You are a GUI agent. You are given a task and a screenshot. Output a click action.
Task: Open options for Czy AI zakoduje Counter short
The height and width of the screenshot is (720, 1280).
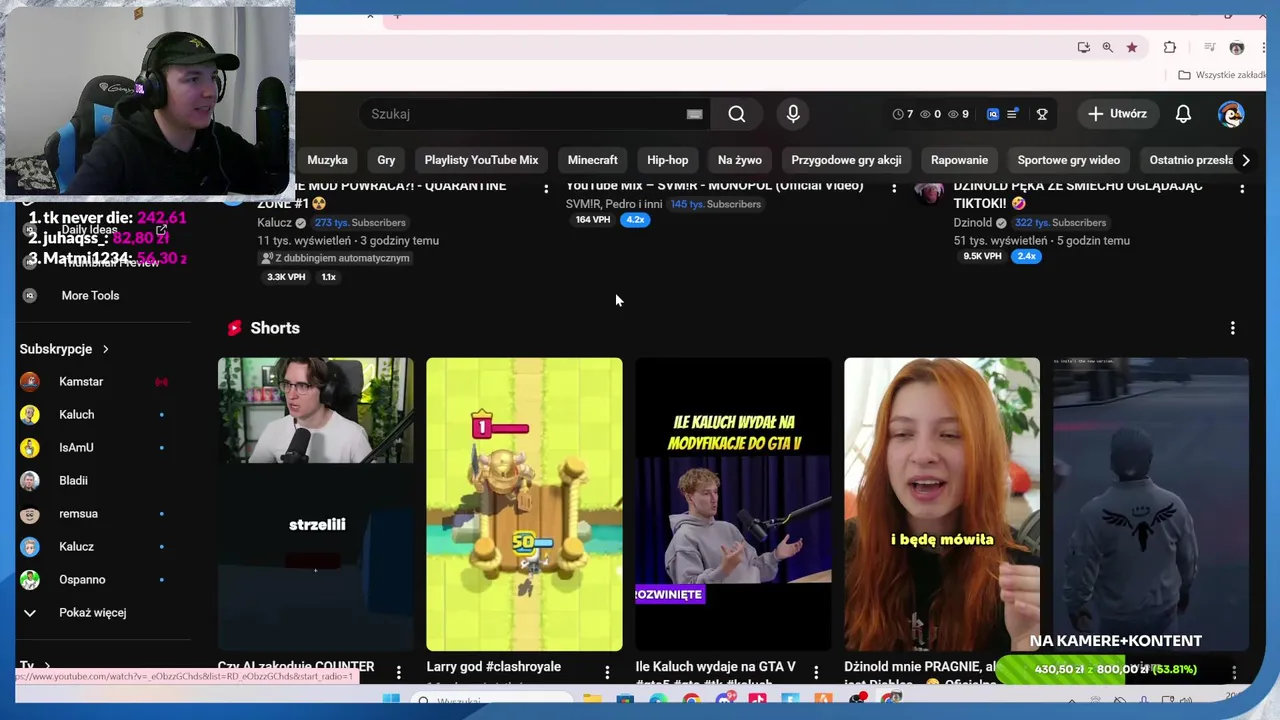398,672
